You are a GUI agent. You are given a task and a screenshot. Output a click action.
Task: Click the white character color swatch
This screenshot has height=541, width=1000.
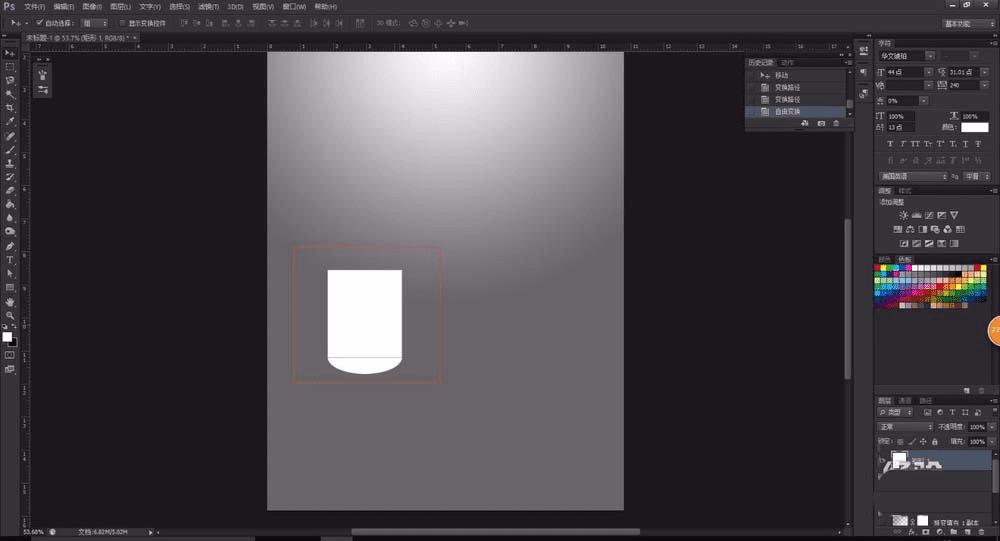[x=974, y=127]
